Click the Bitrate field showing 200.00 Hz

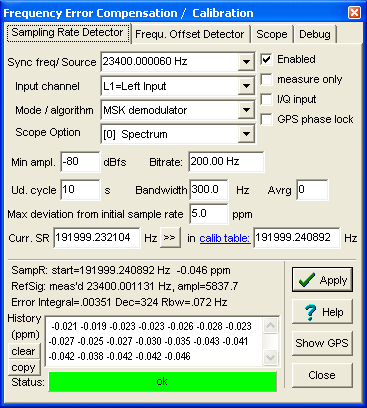(226, 162)
